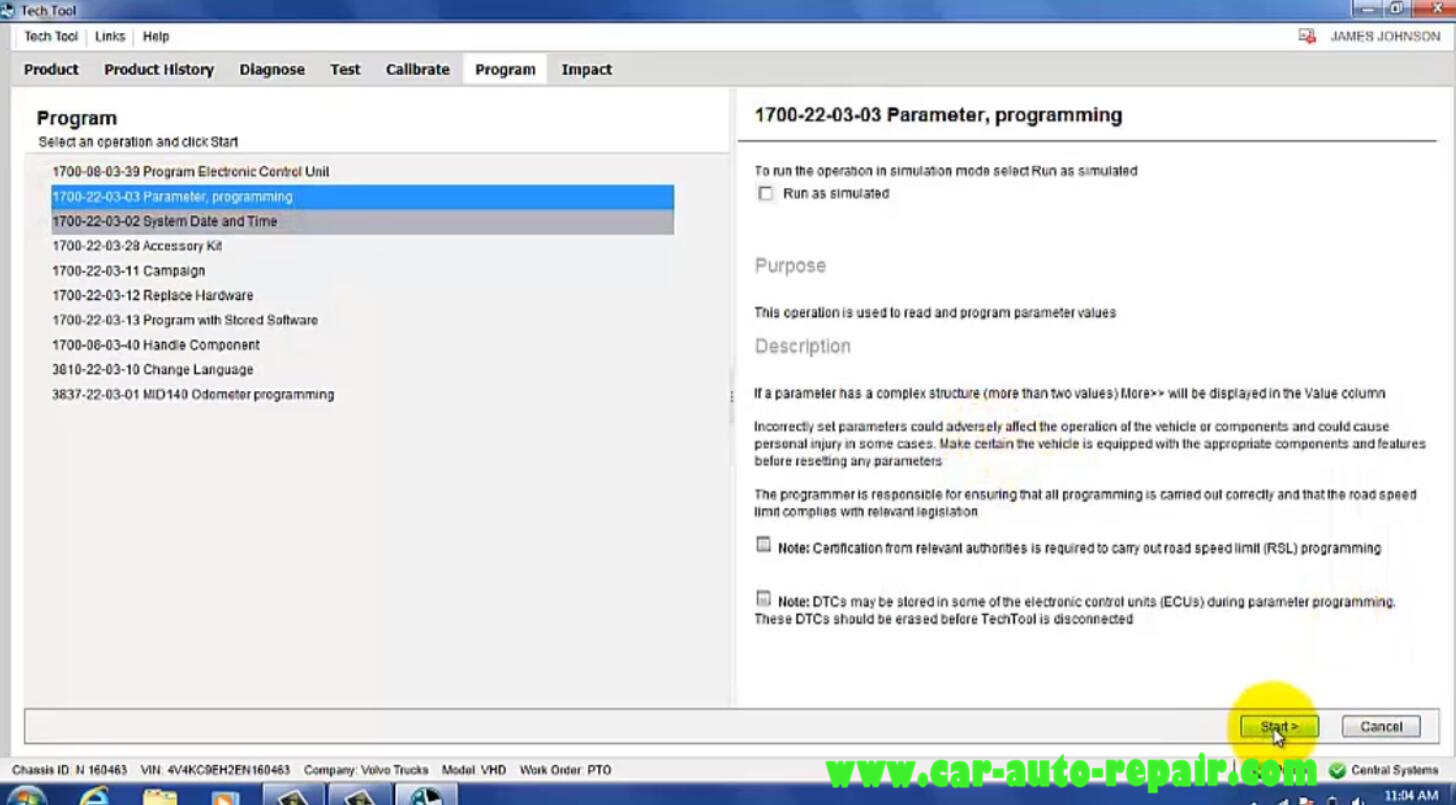Click the Description heading in the details pane

pos(803,347)
